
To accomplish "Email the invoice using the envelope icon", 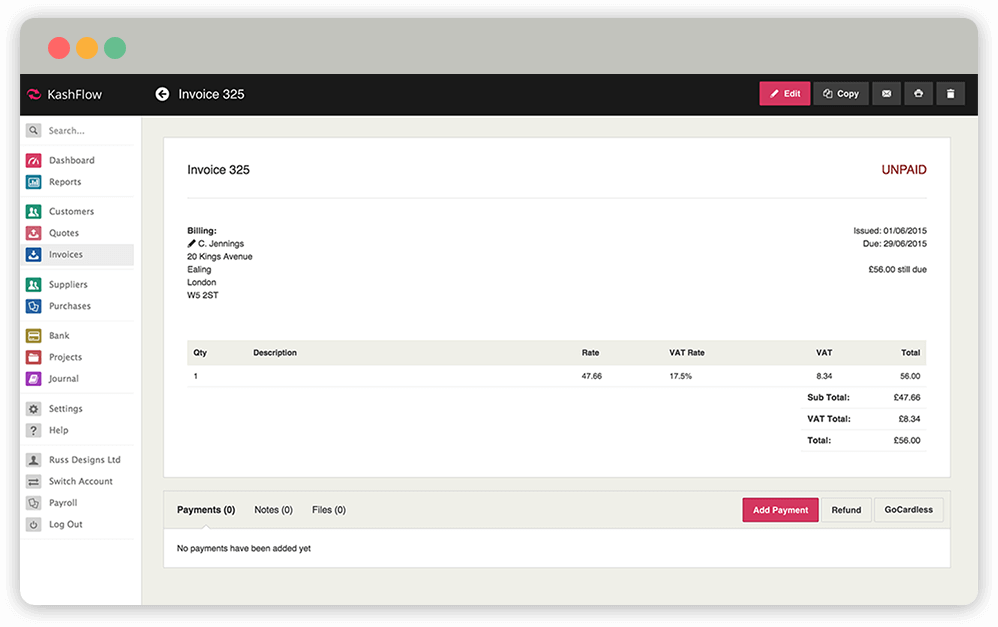I will (887, 93).
